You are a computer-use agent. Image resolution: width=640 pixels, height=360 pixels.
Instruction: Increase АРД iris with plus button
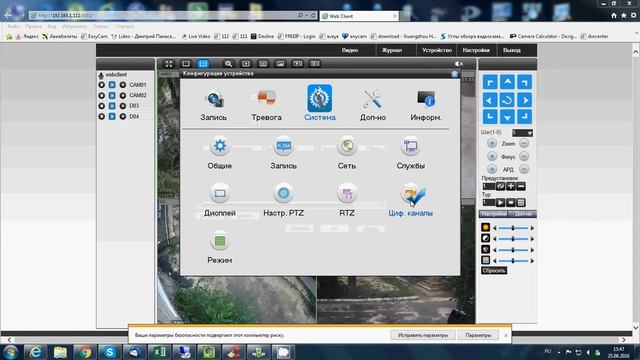point(492,169)
